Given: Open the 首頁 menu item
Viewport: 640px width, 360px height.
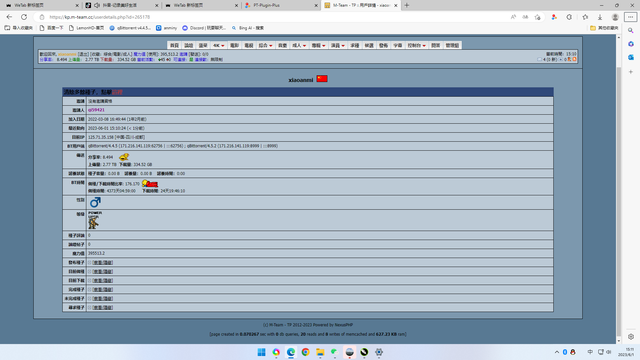Looking at the screenshot, I should (x=174, y=45).
